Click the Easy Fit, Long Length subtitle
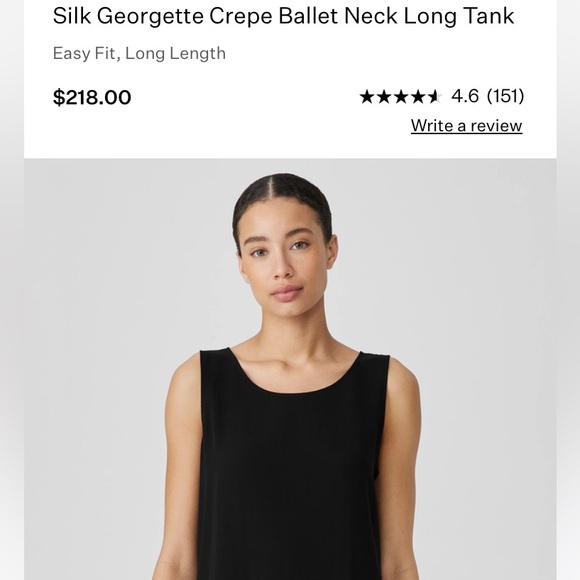This screenshot has width=580, height=580. coord(139,54)
